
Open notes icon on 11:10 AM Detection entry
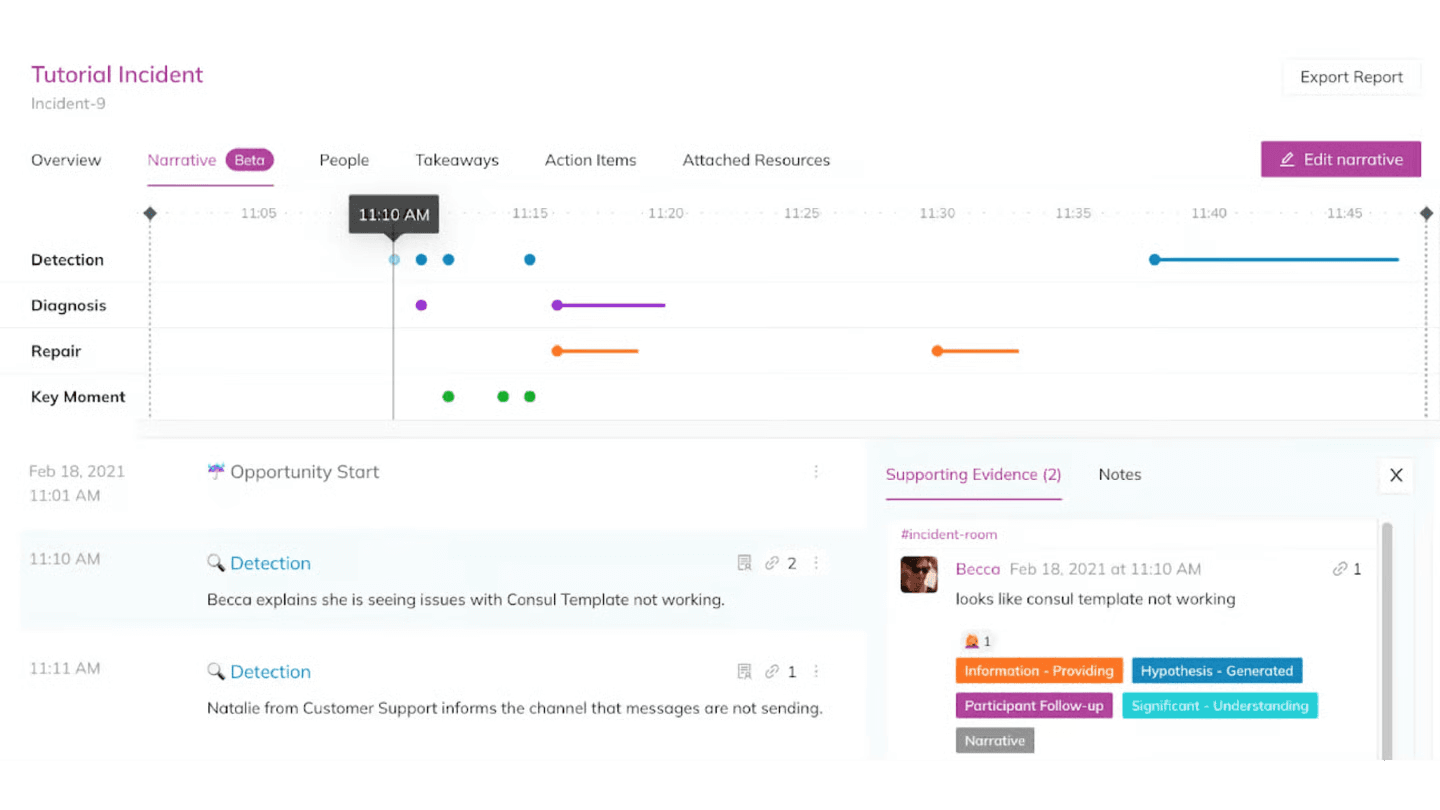744,563
